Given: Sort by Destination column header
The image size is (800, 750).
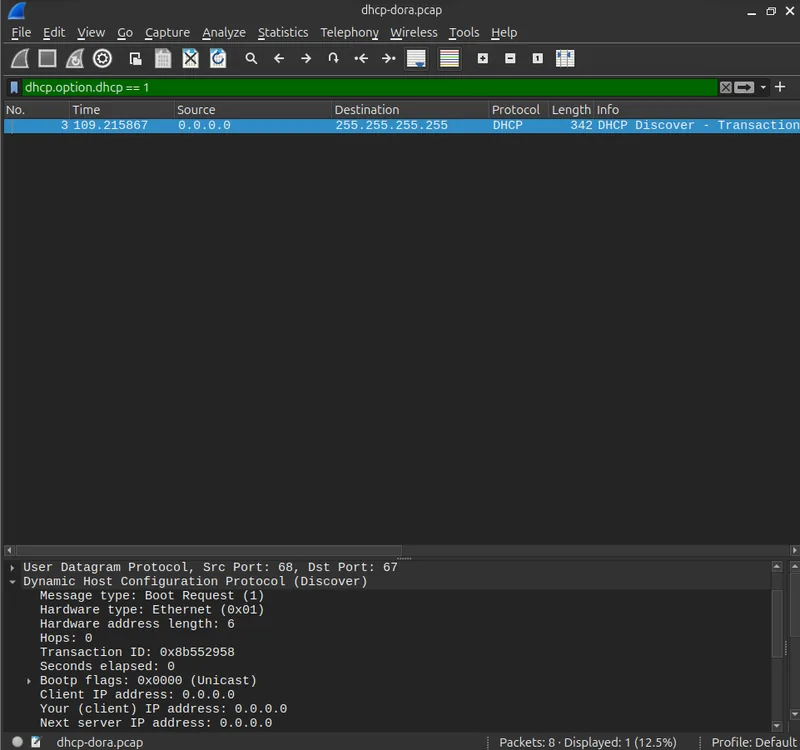Looking at the screenshot, I should click(410, 110).
